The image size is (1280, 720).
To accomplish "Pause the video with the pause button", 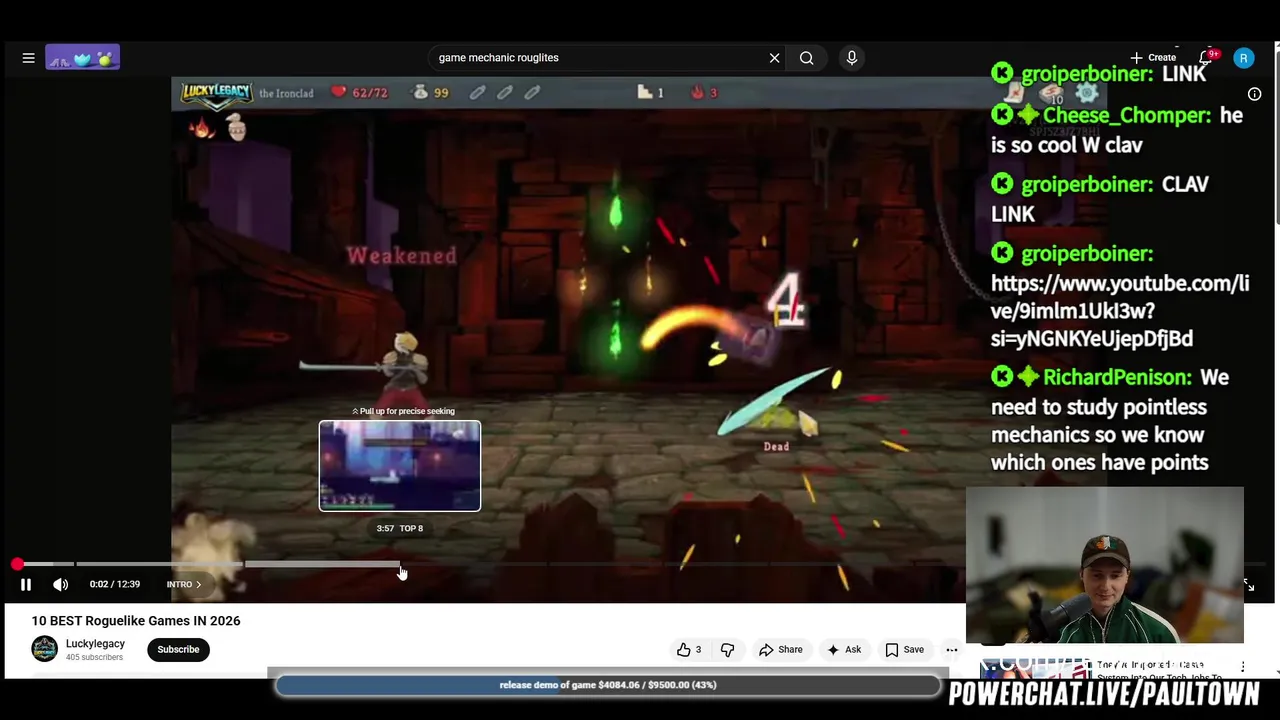I will point(26,584).
